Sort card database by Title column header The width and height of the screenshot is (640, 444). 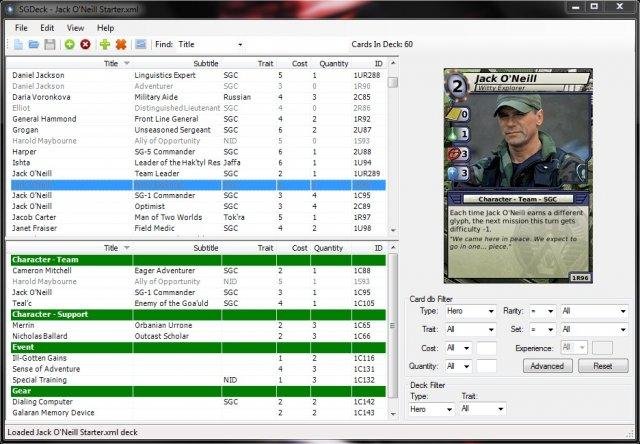tap(71, 64)
